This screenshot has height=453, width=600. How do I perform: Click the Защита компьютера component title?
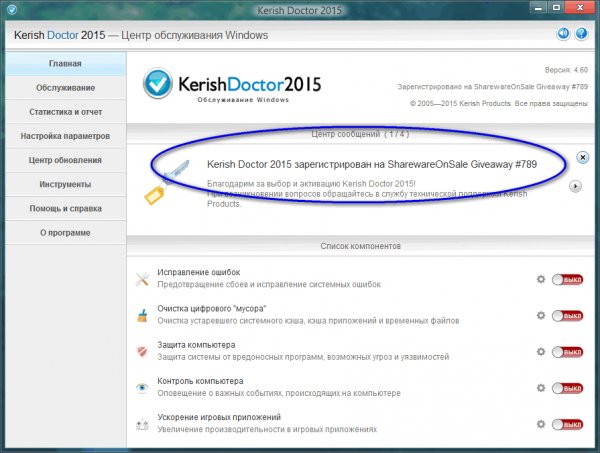196,345
